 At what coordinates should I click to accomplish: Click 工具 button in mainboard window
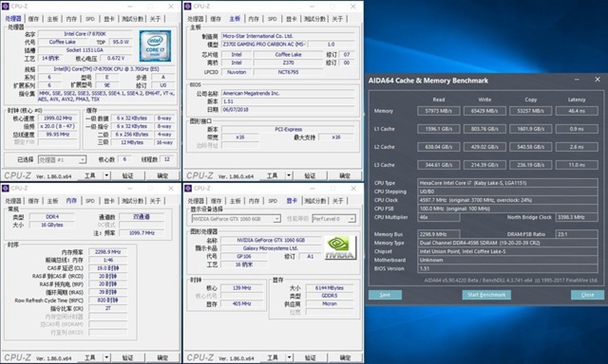272,176
